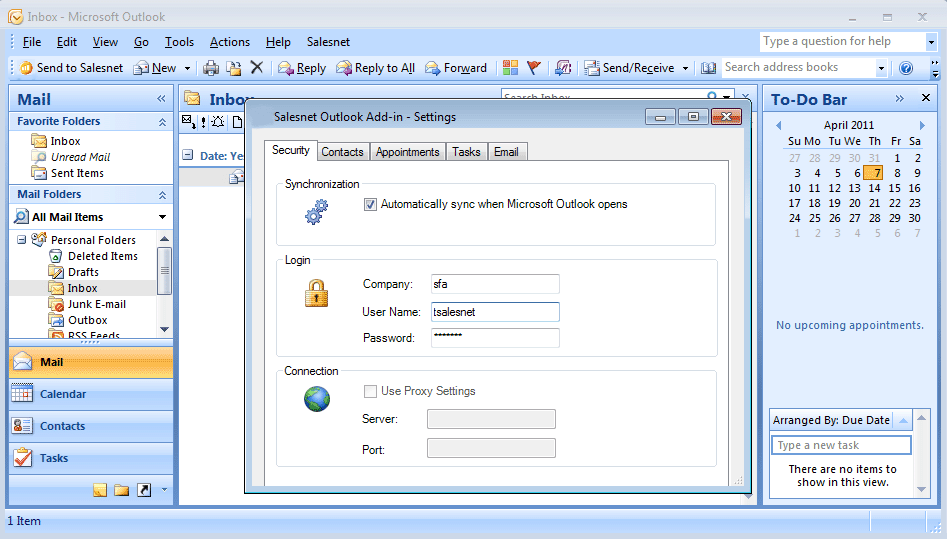Screen dimensions: 947x539
Task: Open the Help question mark icon
Action: click(906, 68)
